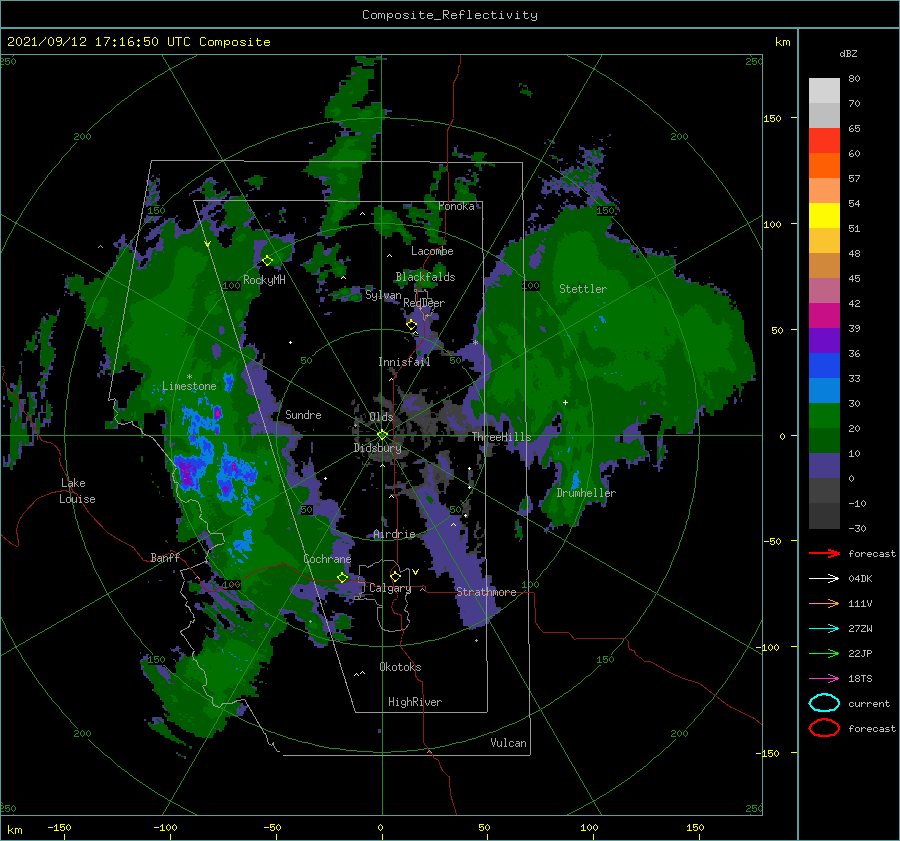Click the Limestone label on map
This screenshot has height=841, width=900.
189,386
